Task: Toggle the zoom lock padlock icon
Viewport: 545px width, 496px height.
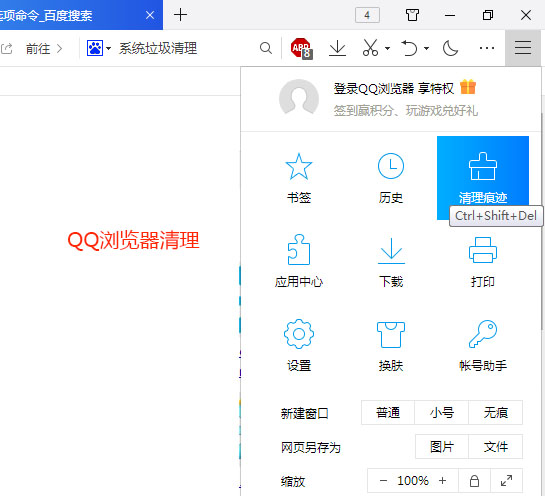Action: point(474,481)
